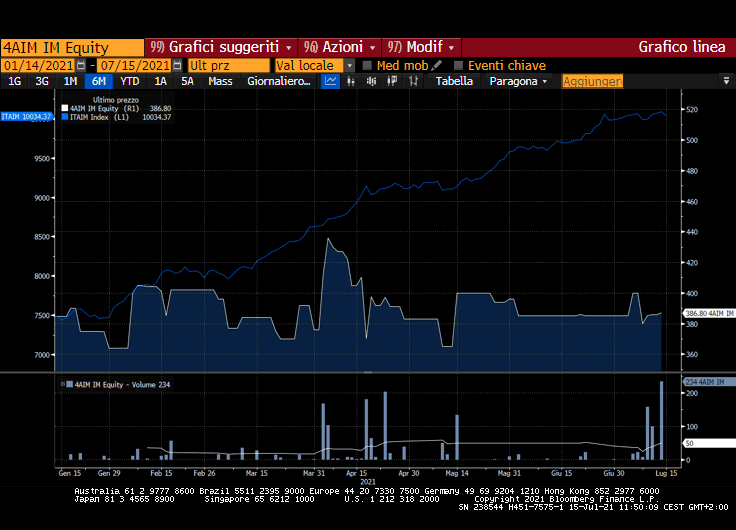Open calendar for end date 07/15/2021

coord(177,65)
